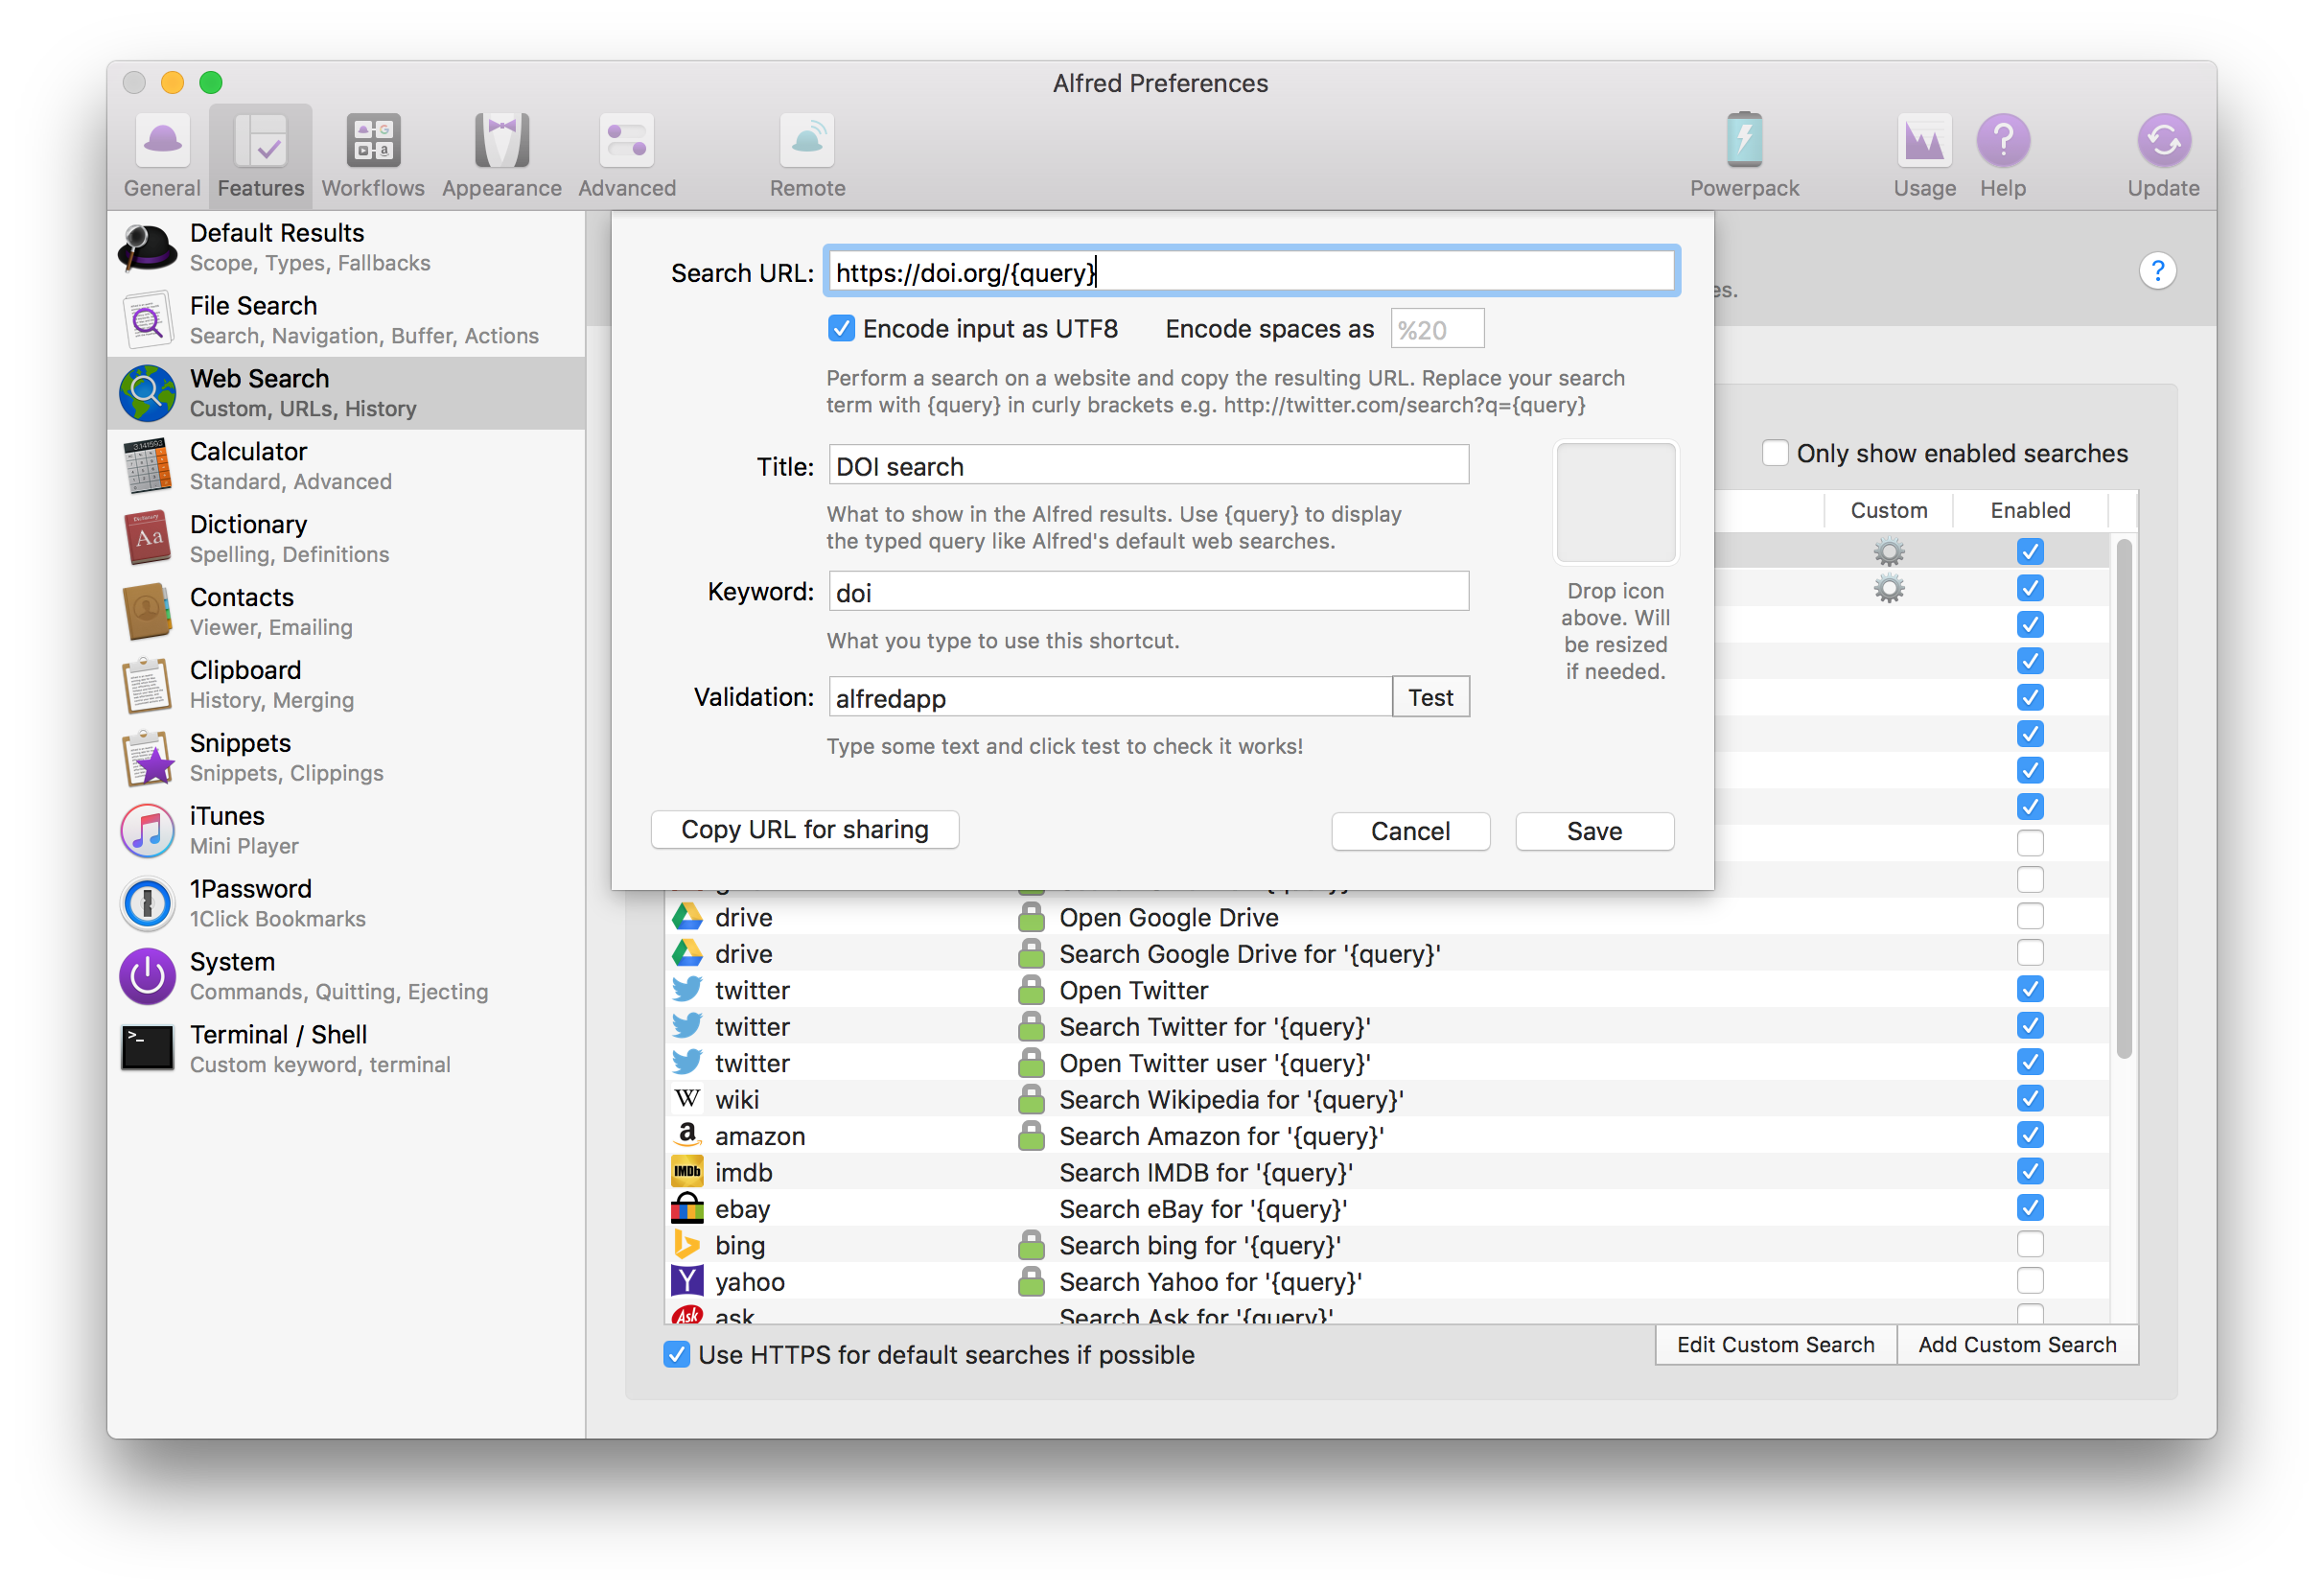Viewport: 2324px width, 1592px height.
Task: Click the eBay icon in the ebay row
Action: point(687,1208)
